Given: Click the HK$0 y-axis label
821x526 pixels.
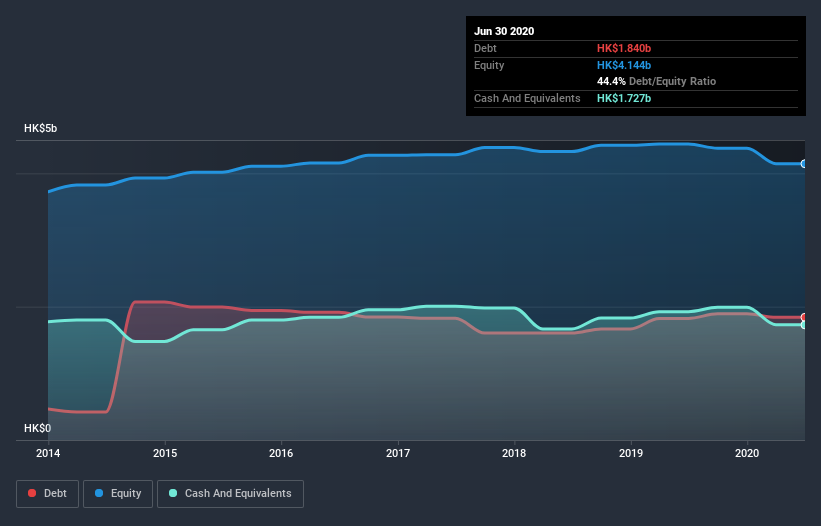Looking at the screenshot, I should coord(38,429).
